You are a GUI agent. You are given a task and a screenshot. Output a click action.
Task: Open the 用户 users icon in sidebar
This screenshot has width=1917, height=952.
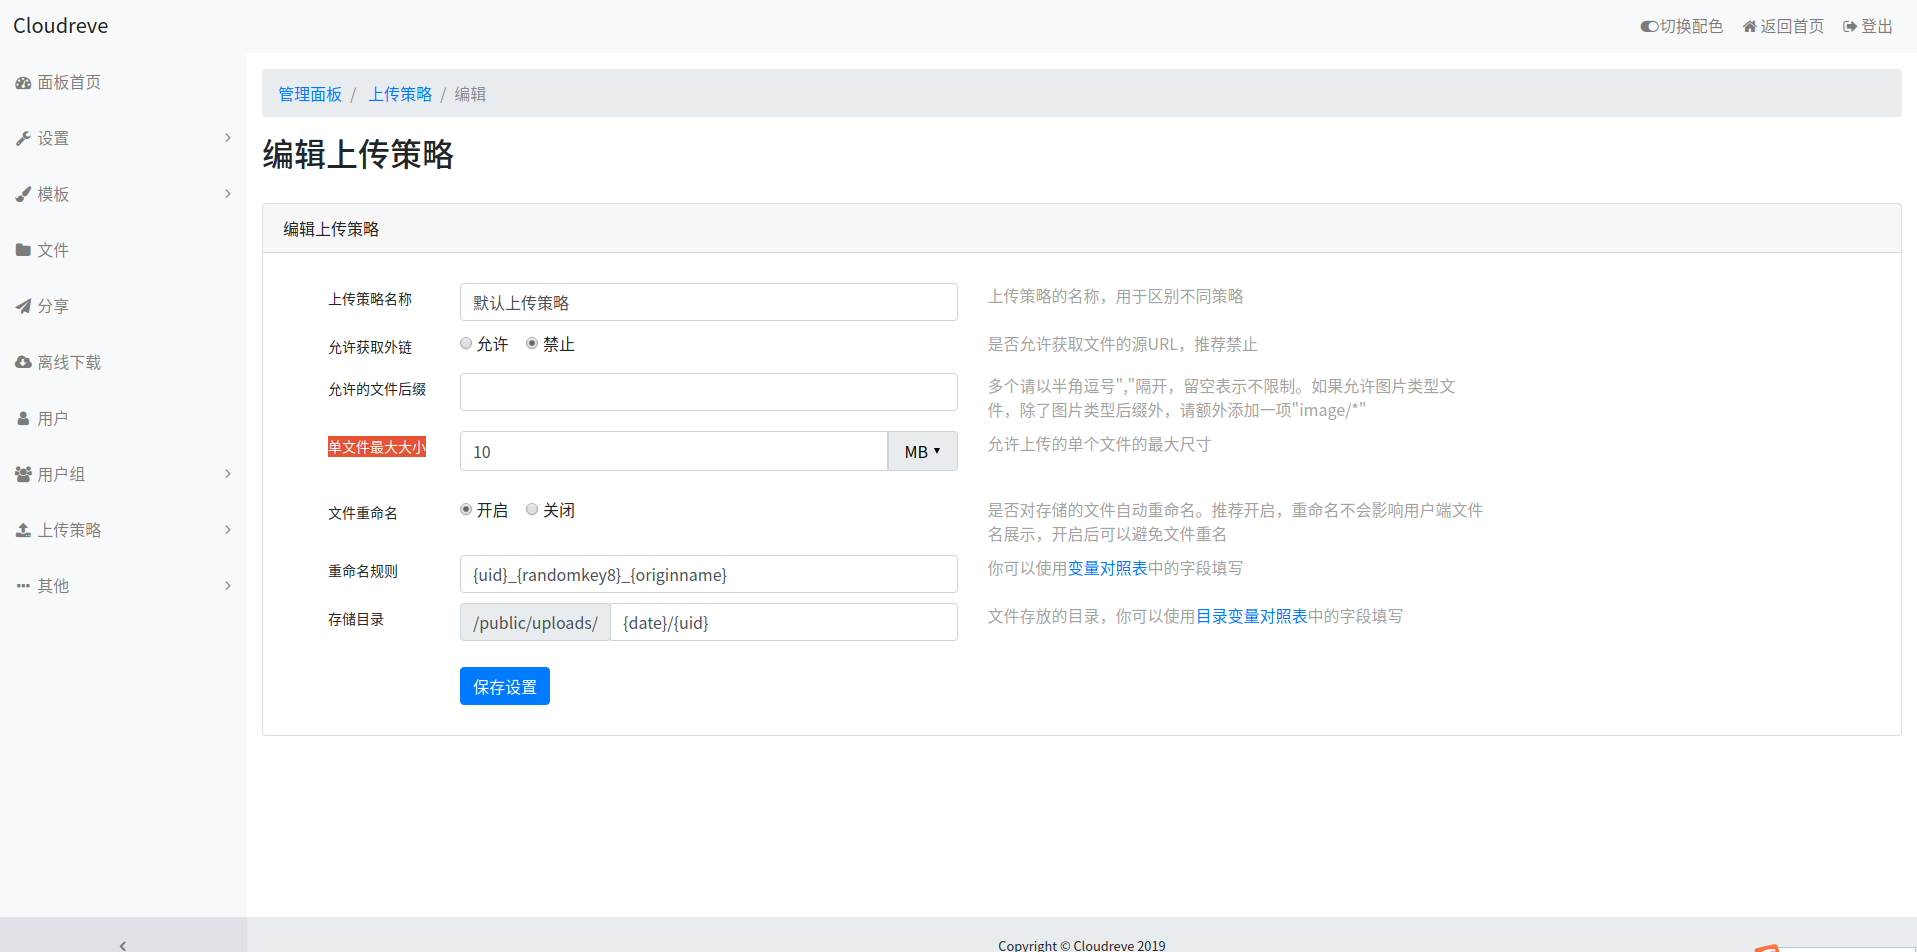coord(23,417)
